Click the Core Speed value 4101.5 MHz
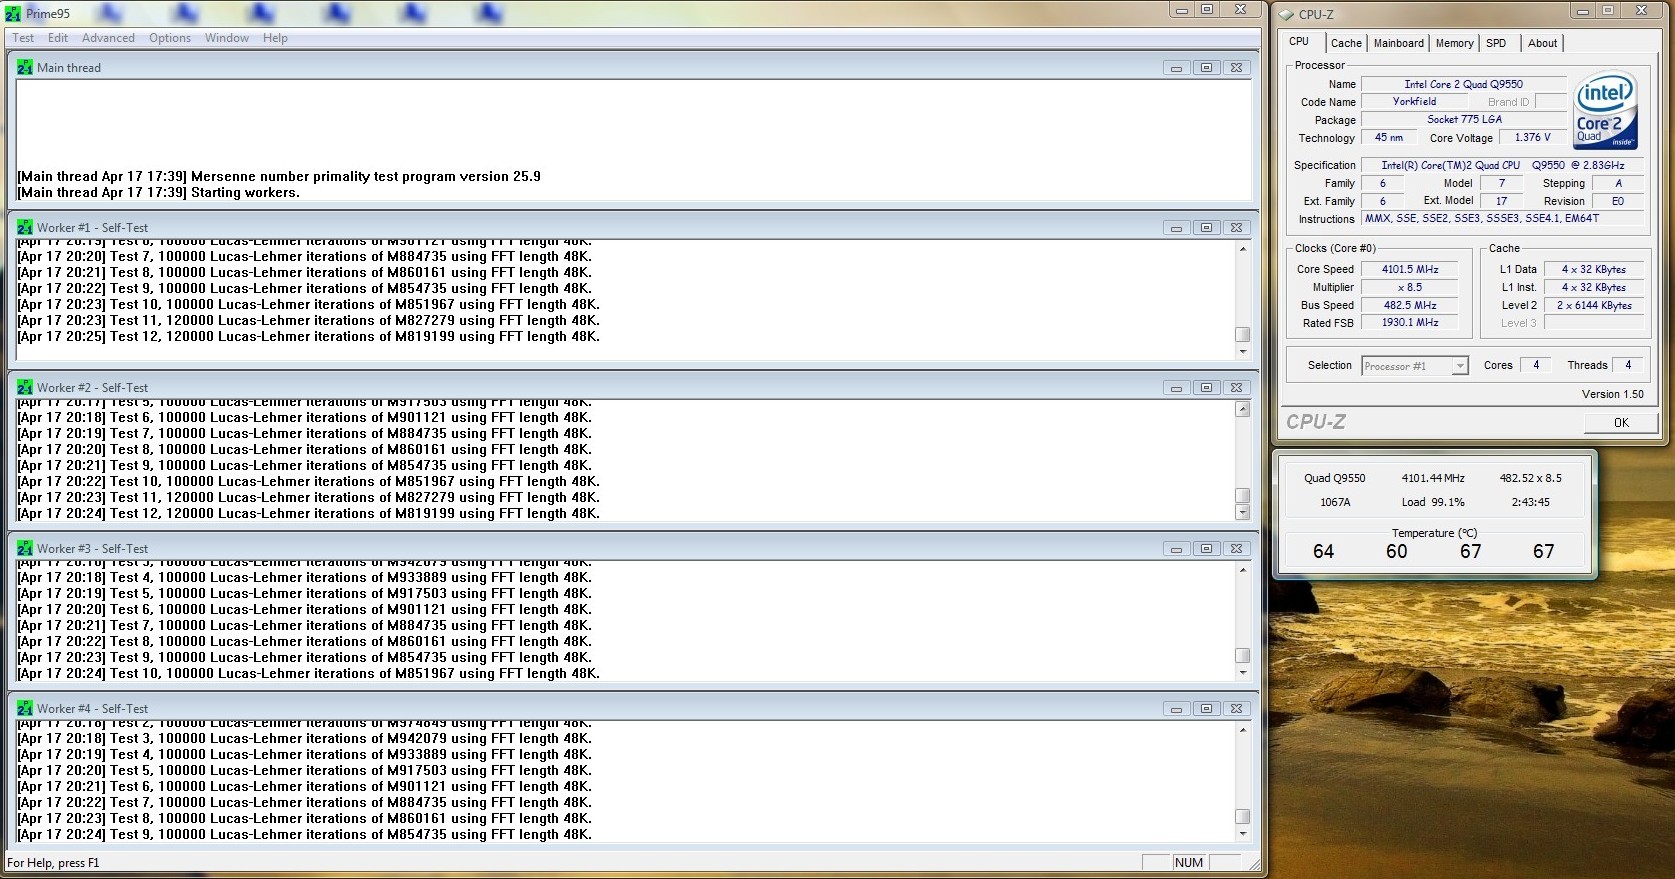The width and height of the screenshot is (1675, 879). [1410, 269]
